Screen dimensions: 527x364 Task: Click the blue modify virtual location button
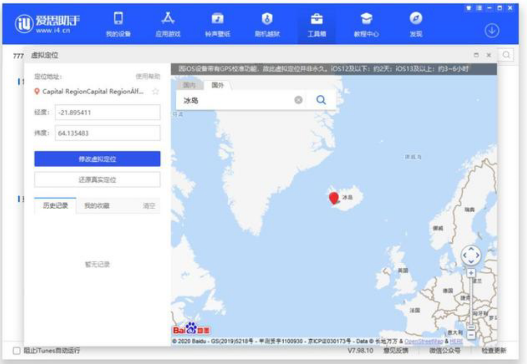coord(97,159)
